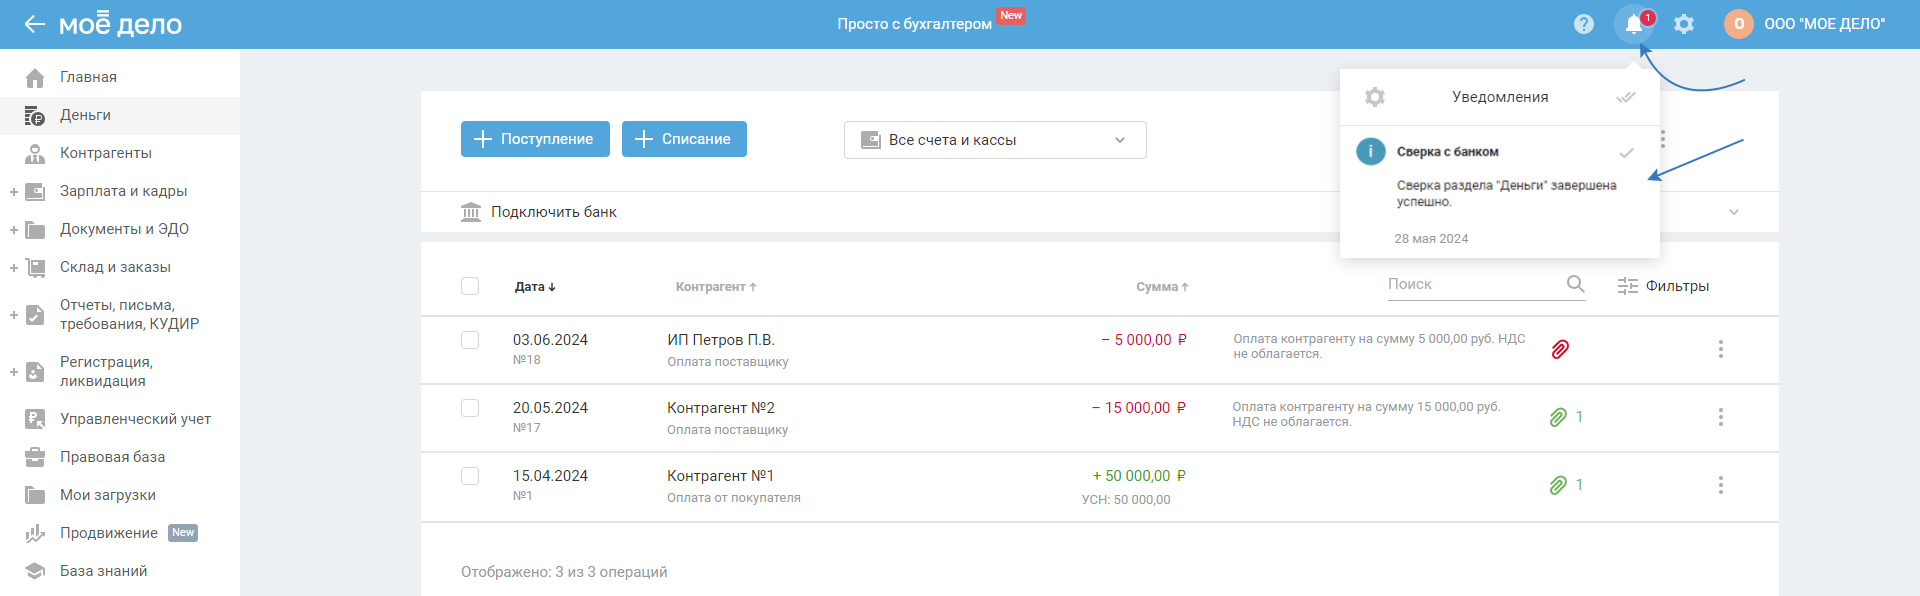The width and height of the screenshot is (1920, 596).
Task: Click the База знаний graduation cap icon
Action: [35, 571]
